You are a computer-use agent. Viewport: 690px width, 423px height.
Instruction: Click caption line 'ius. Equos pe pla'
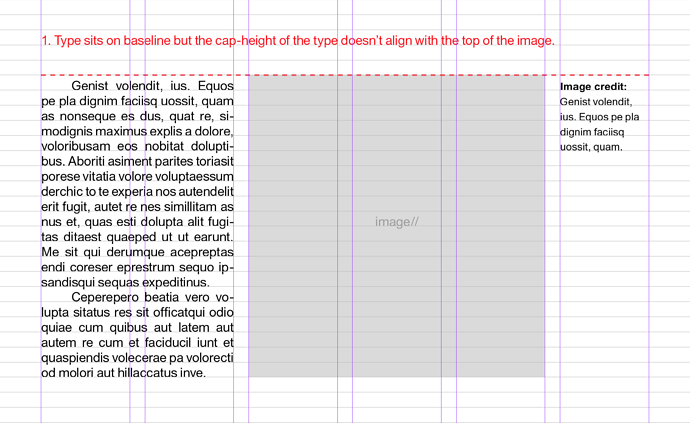pos(599,117)
